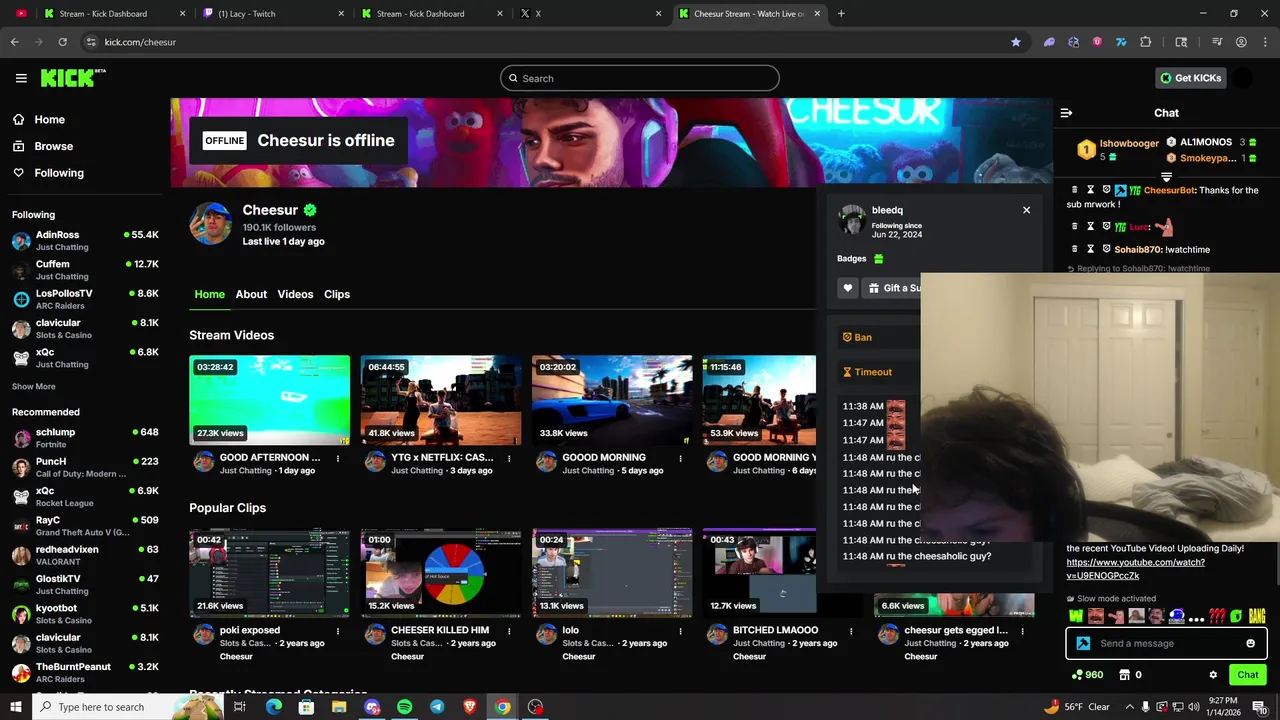This screenshot has height=720, width=1280.
Task: Timeout CheesurBot with the hourglass icon
Action: pyautogui.click(x=1091, y=190)
